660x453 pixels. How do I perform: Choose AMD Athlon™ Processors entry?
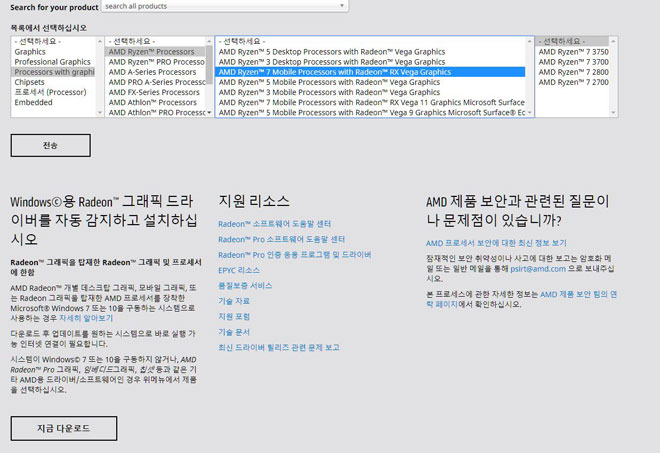click(153, 102)
